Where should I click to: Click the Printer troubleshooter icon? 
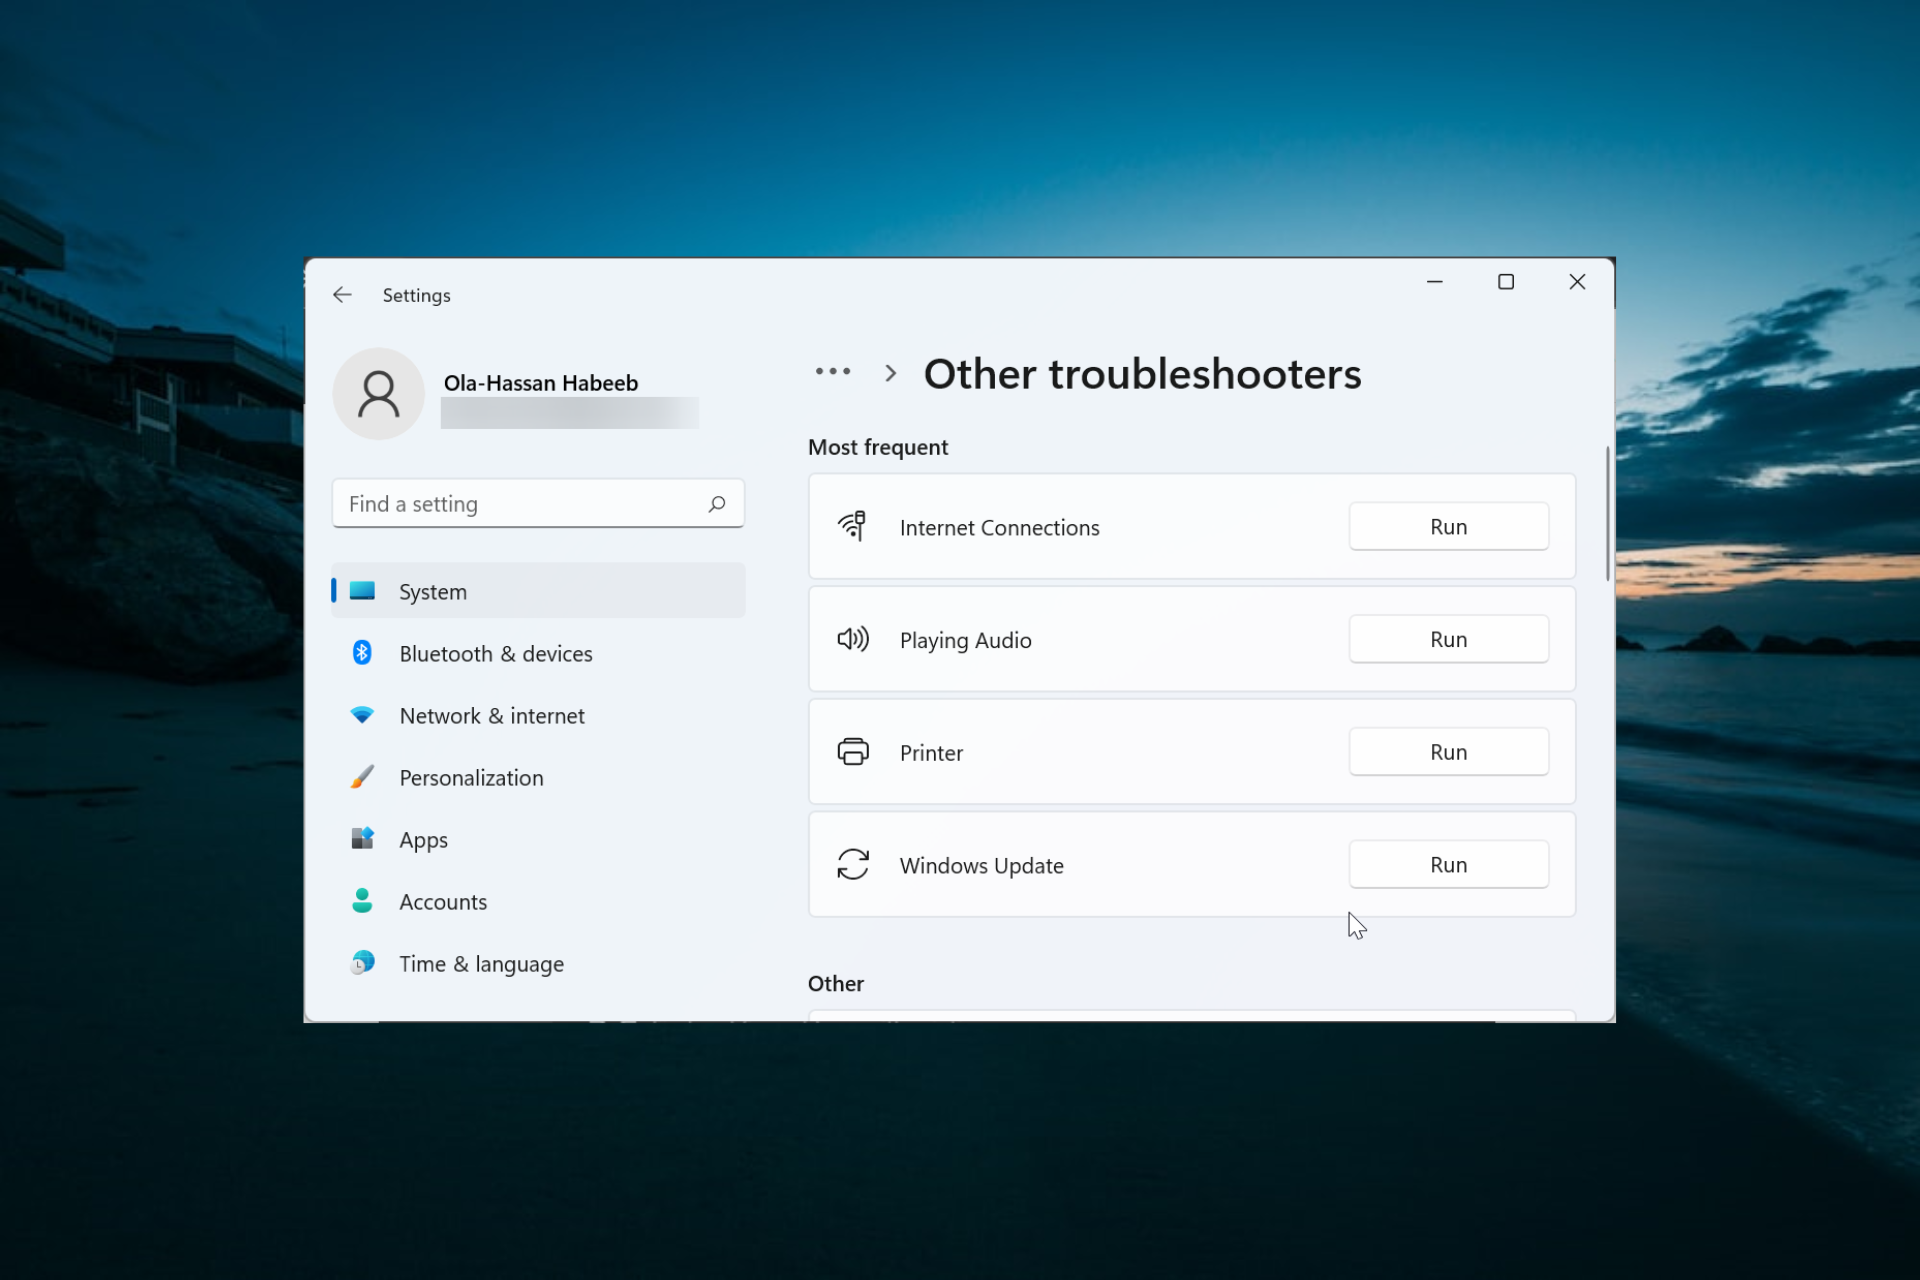pos(853,750)
